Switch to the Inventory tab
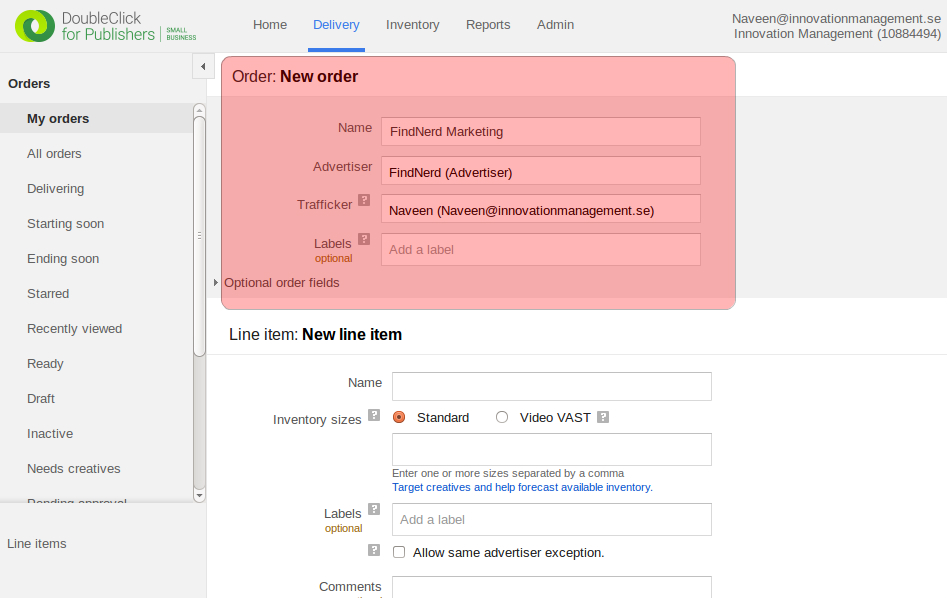This screenshot has width=947, height=598. pyautogui.click(x=413, y=25)
